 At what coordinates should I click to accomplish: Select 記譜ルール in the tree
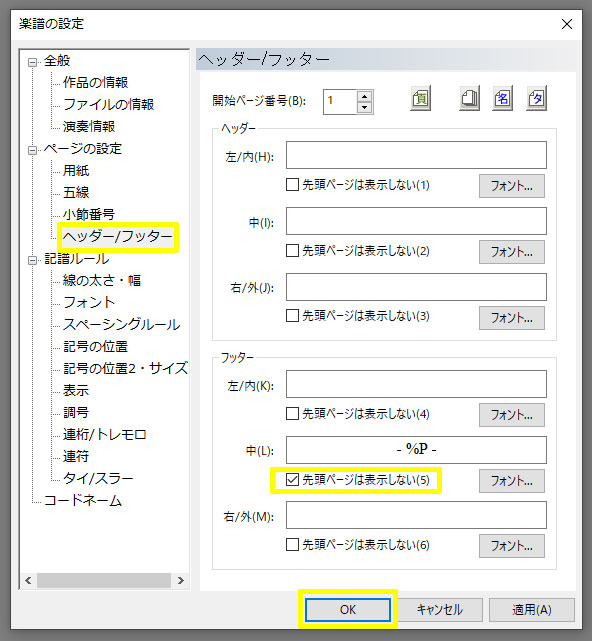[x=76, y=259]
